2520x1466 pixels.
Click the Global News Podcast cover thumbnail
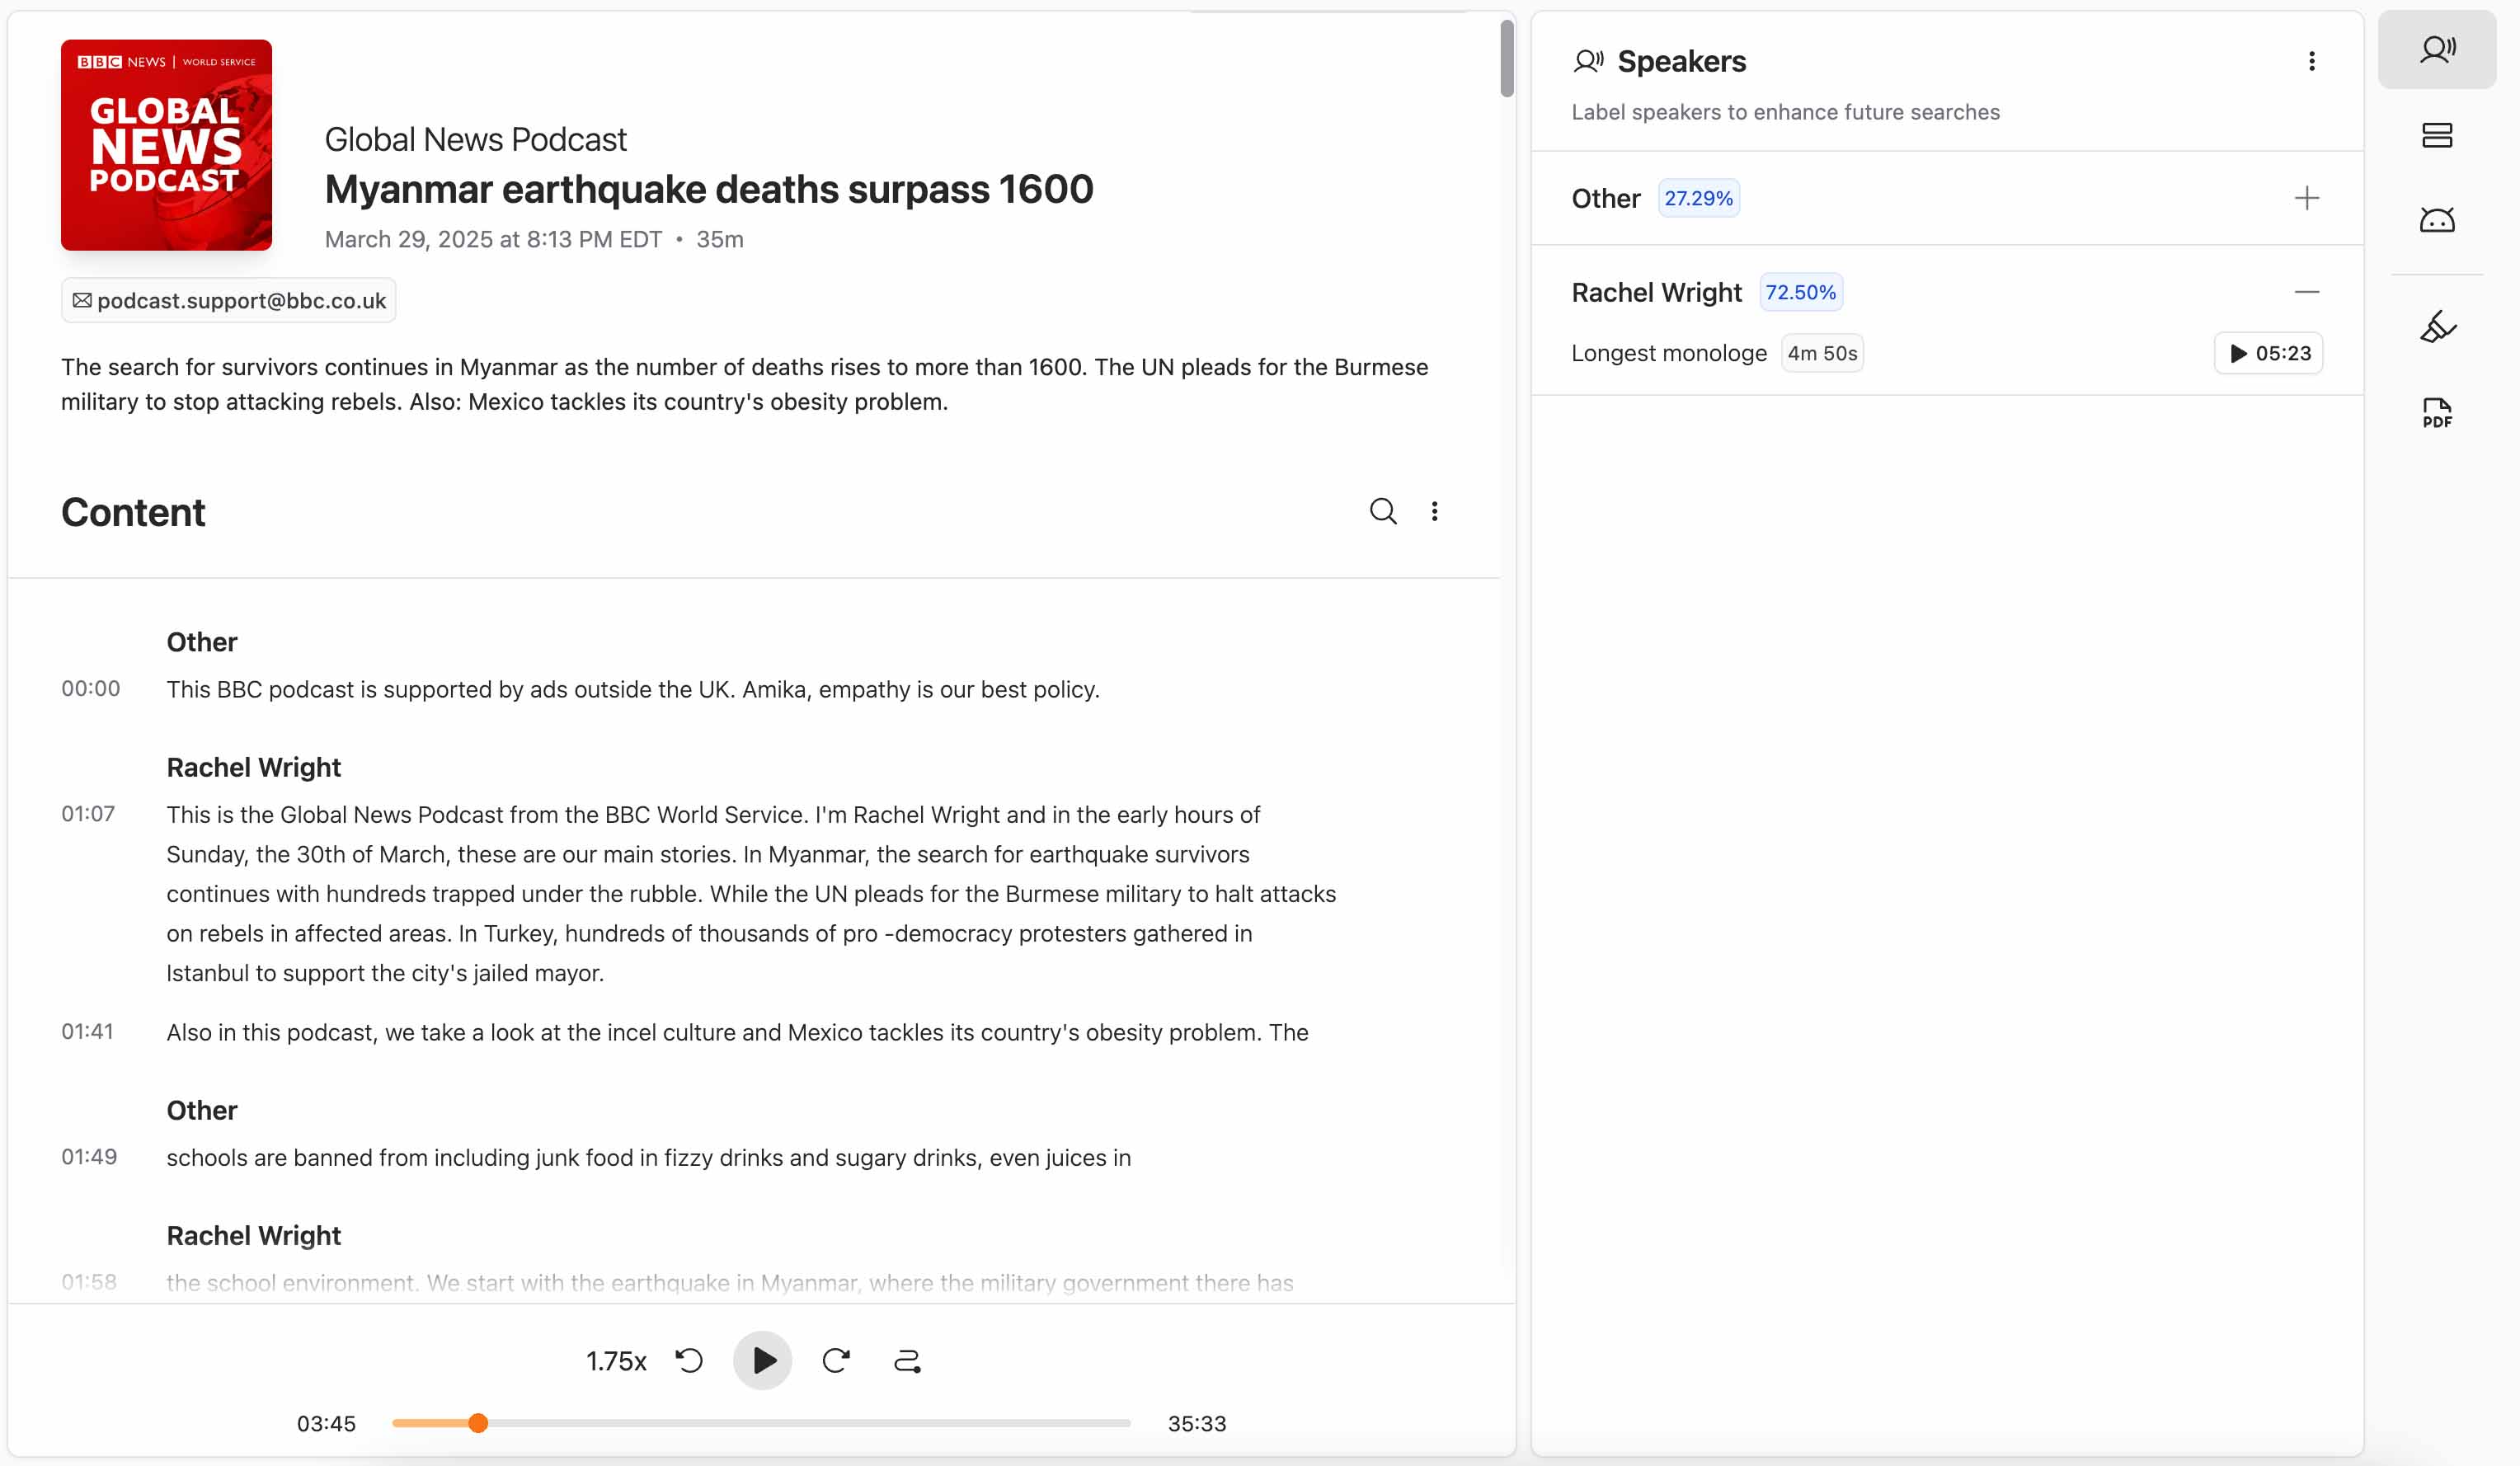pyautogui.click(x=166, y=145)
